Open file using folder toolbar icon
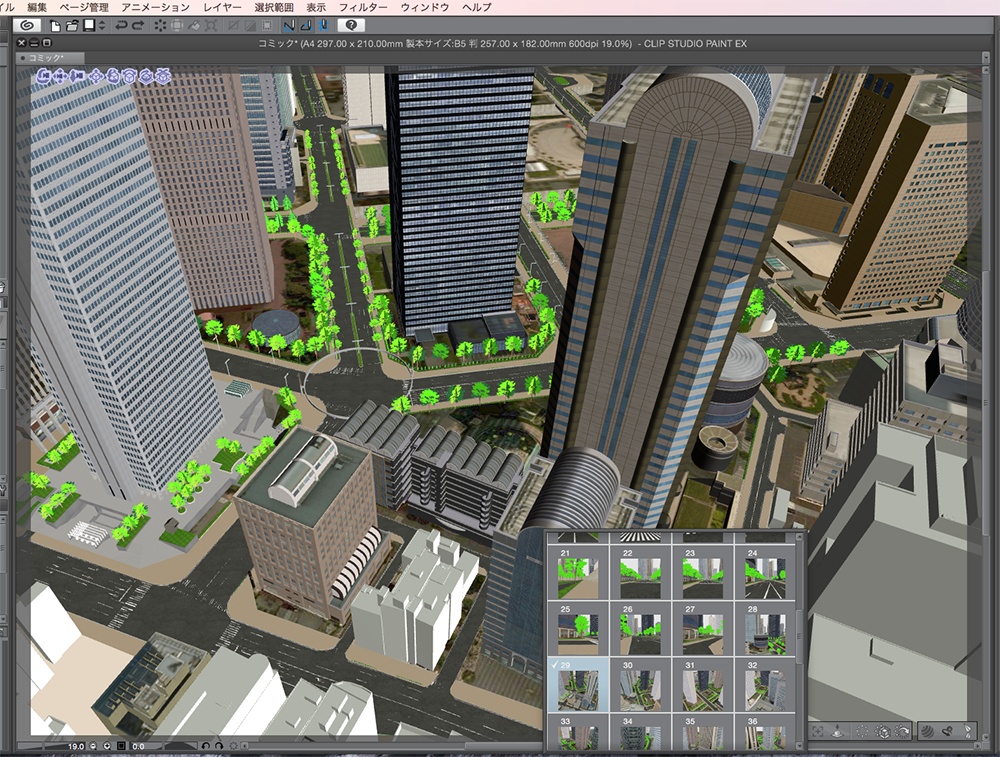The width and height of the screenshot is (1000, 757). (x=72, y=26)
